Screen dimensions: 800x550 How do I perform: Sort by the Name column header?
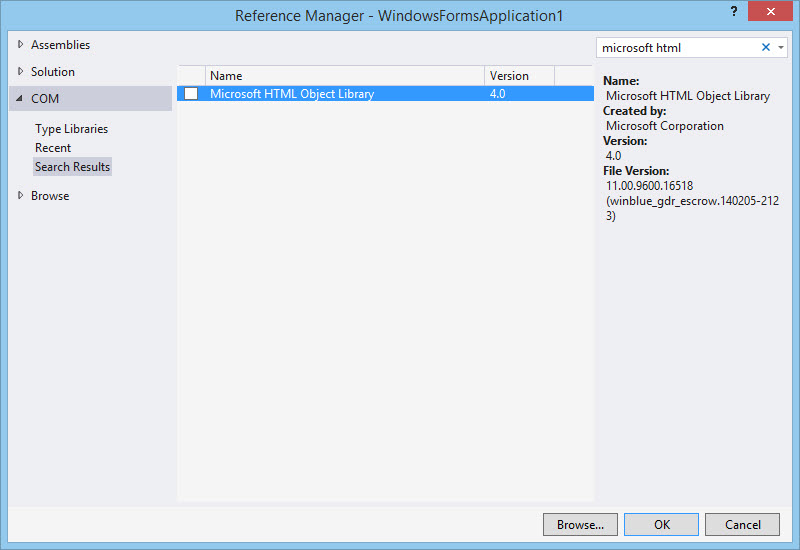344,76
